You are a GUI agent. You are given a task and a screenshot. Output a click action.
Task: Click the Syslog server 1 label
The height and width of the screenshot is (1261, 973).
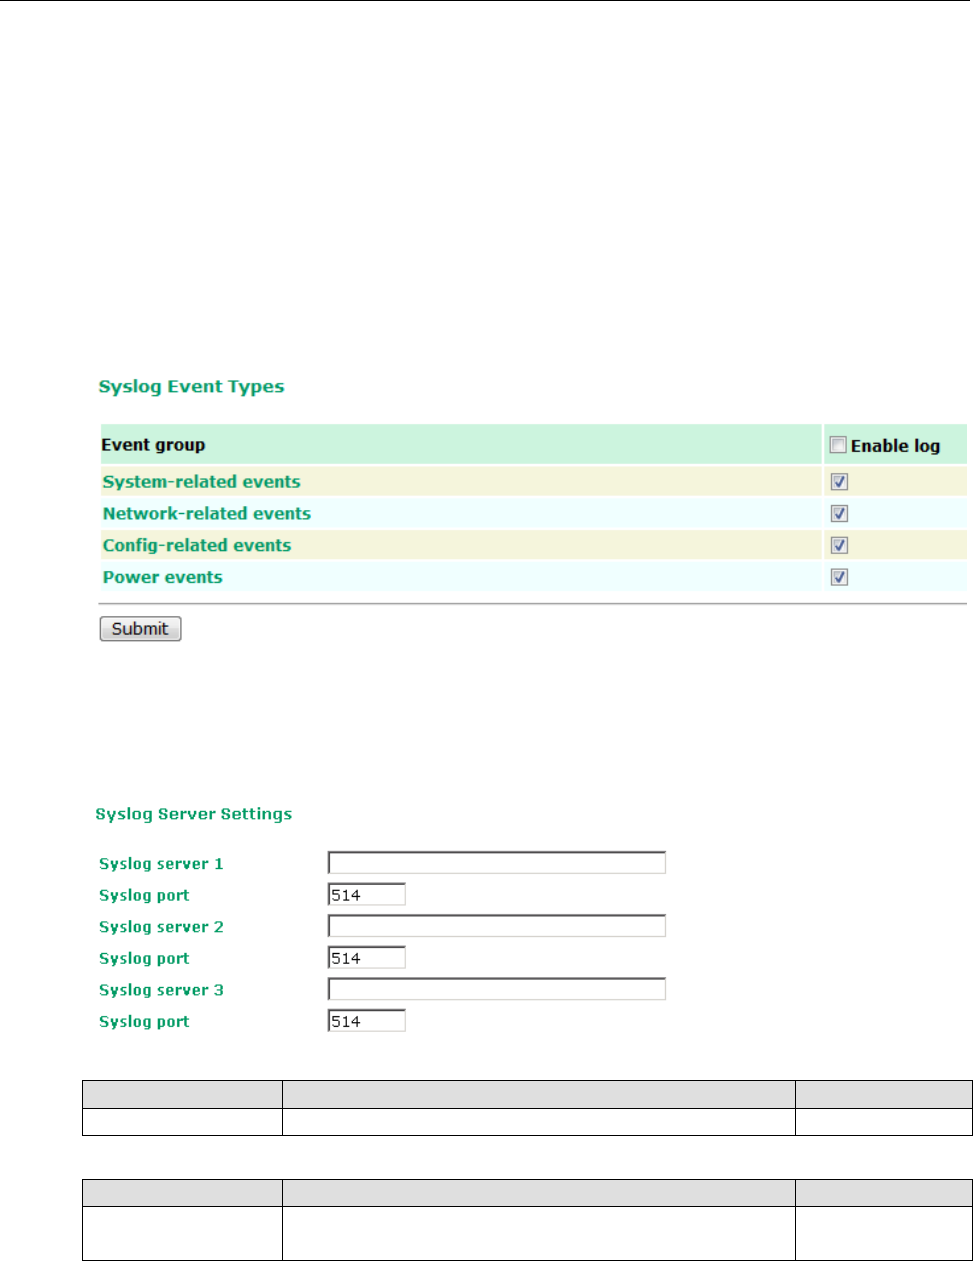pyautogui.click(x=161, y=864)
